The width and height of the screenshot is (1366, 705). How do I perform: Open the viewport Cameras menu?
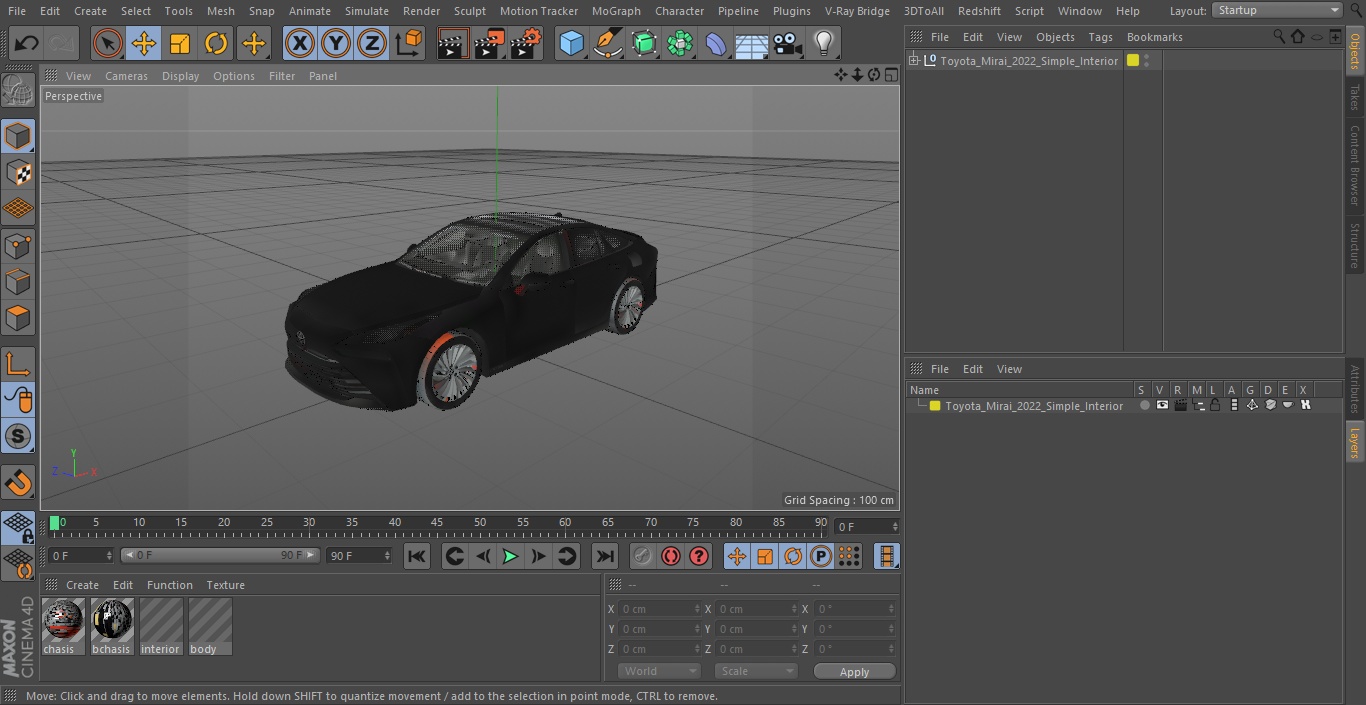point(127,76)
